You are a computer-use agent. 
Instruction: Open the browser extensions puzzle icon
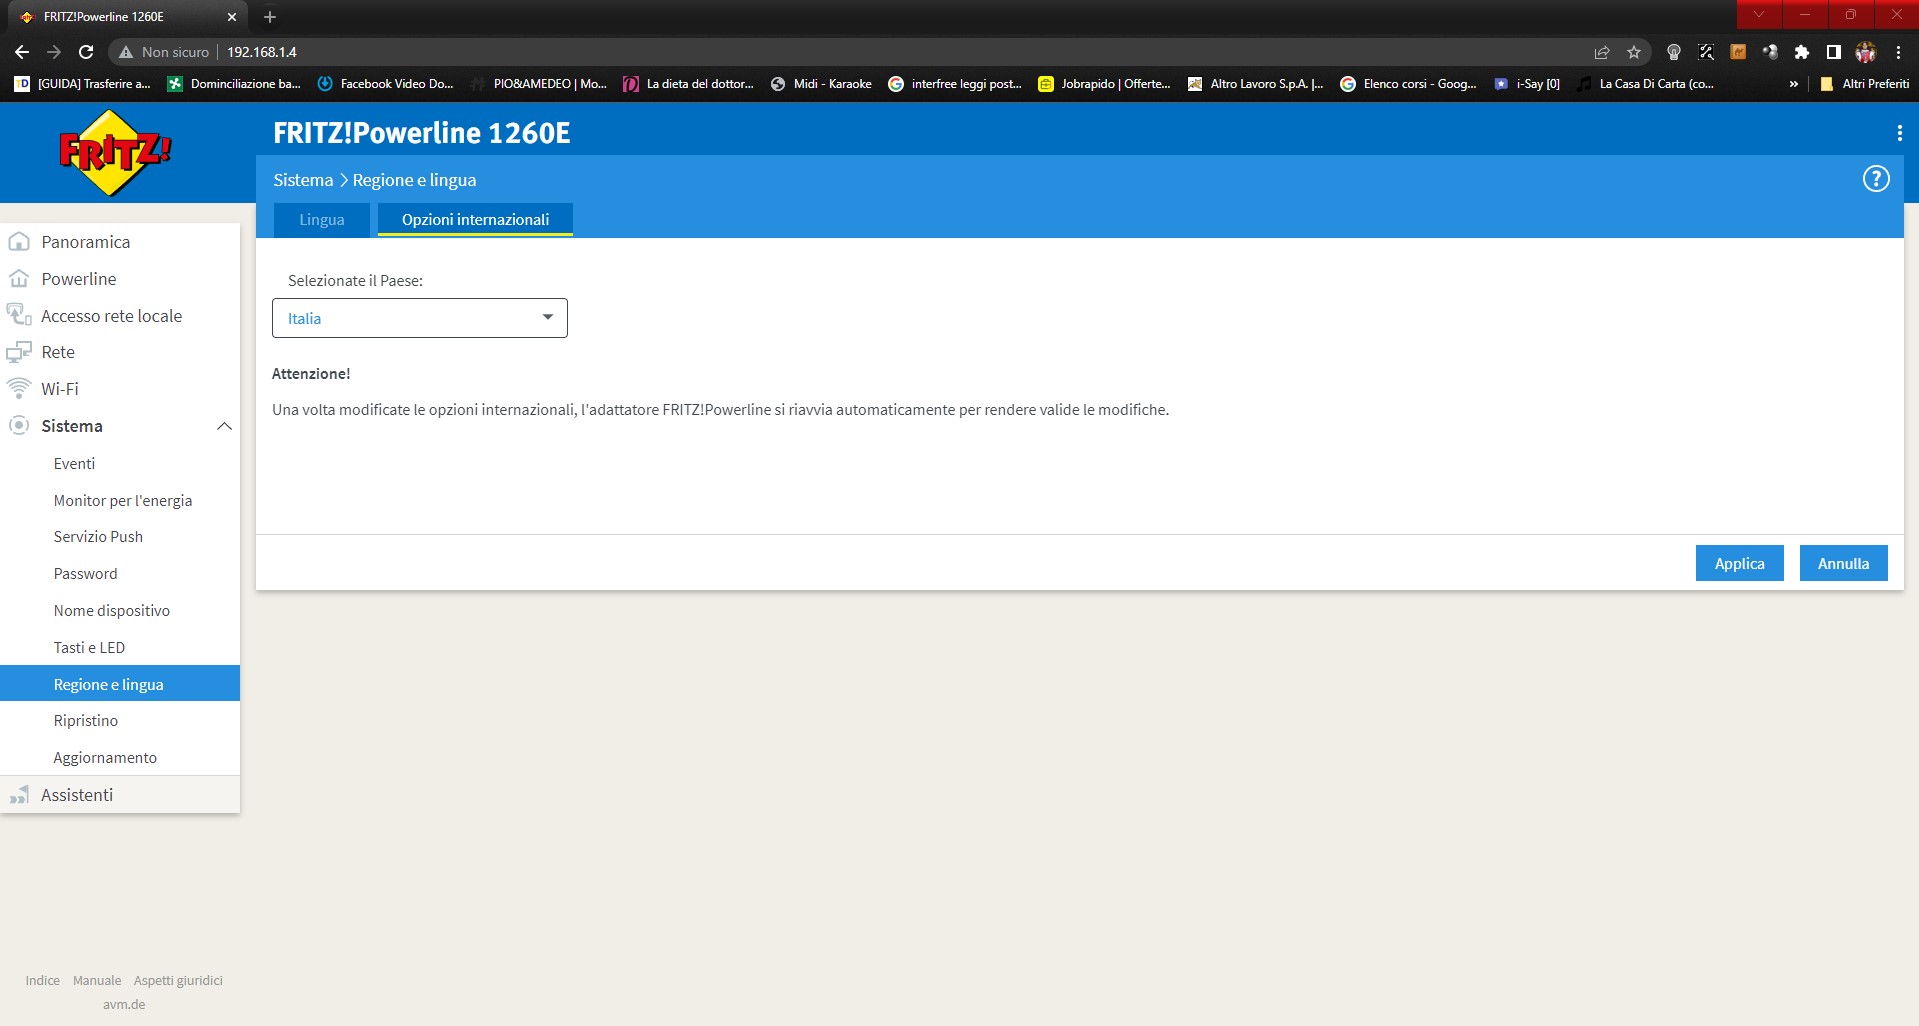point(1802,52)
